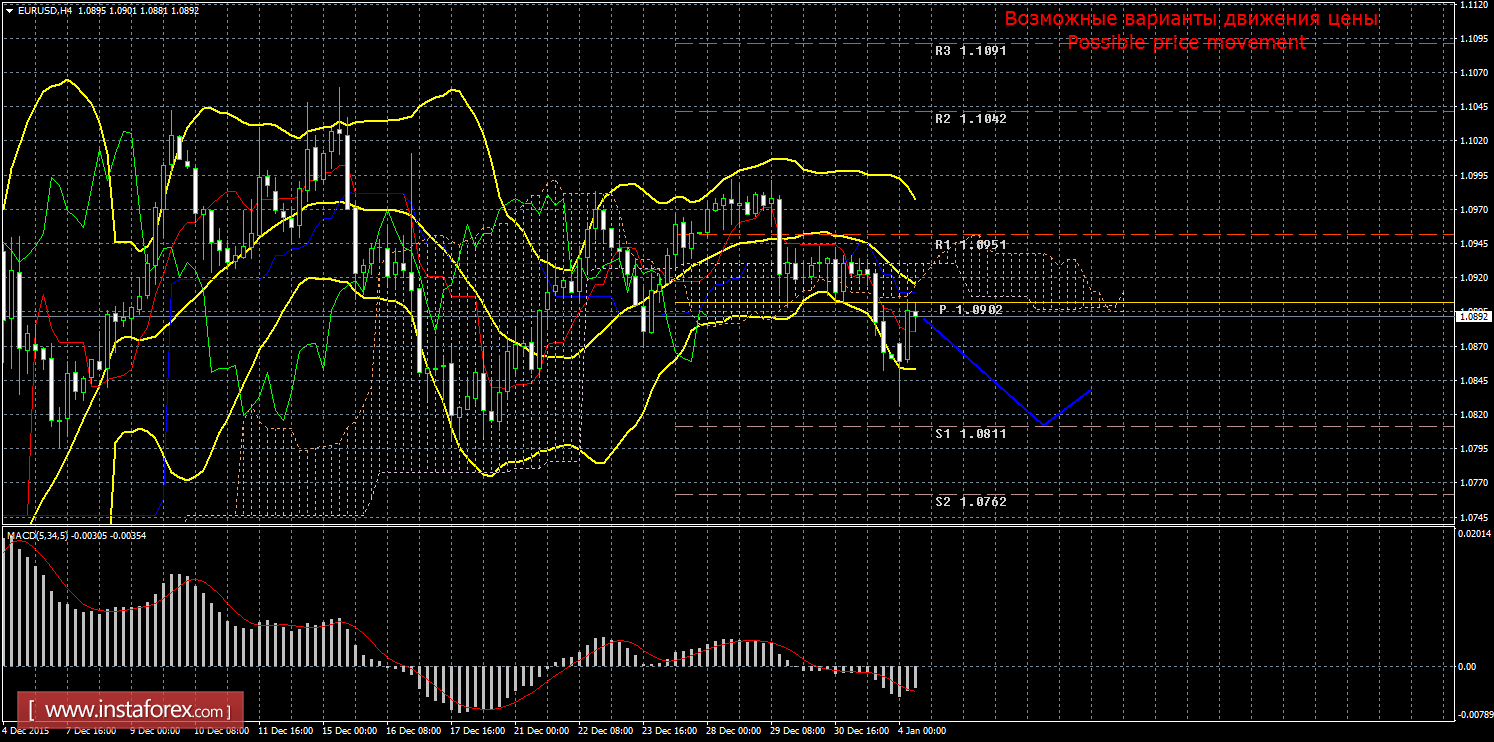The height and width of the screenshot is (742, 1494).
Task: Click the '4 Dec 2015' time axis label
Action: coord(26,731)
